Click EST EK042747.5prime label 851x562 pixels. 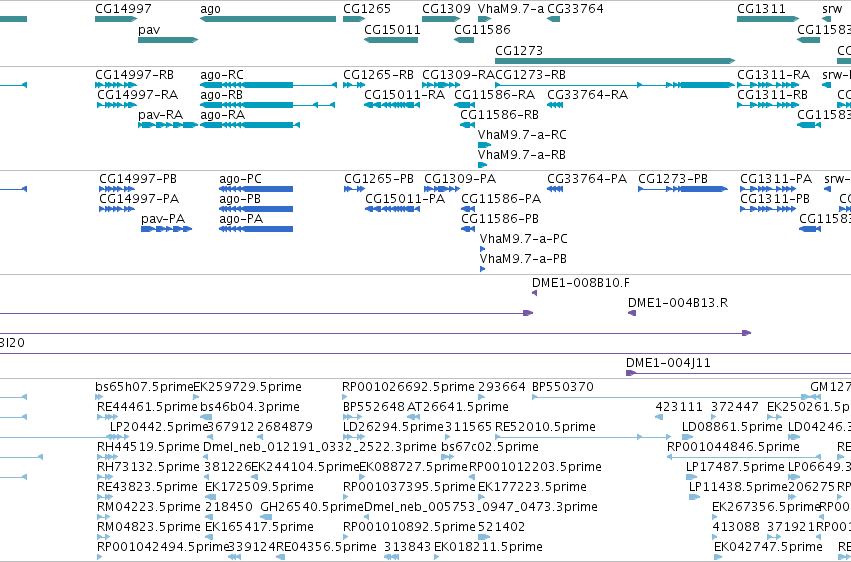769,547
